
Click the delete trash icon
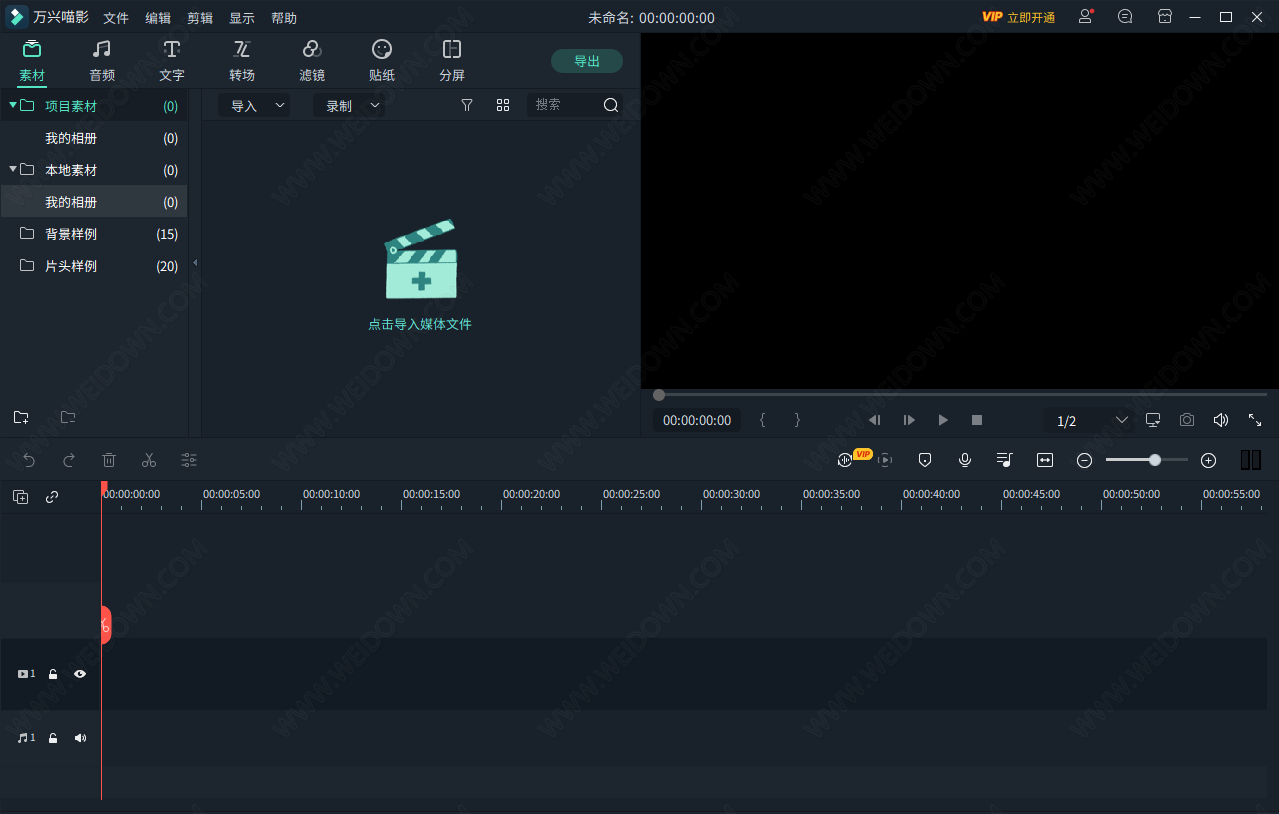coord(109,460)
